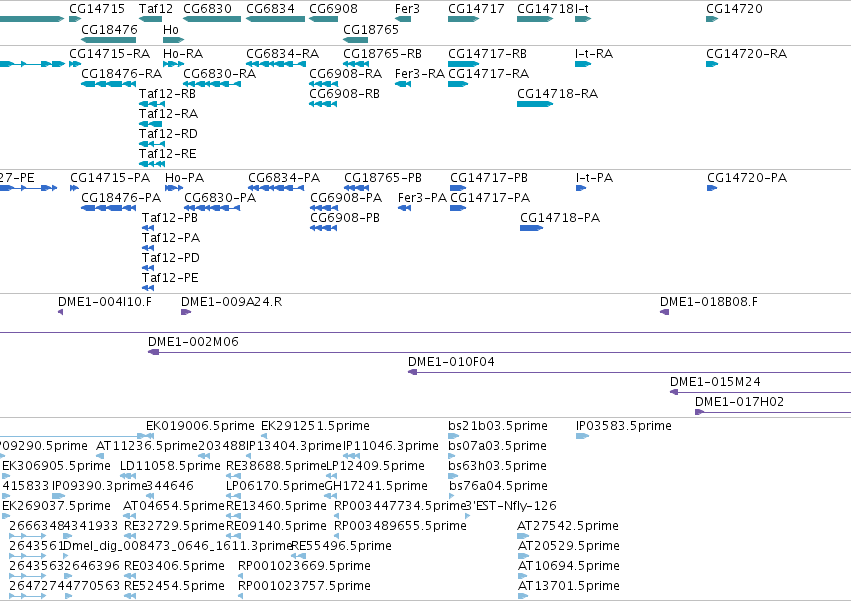851x601 pixels.
Task: Select protein CG14715-PA
Action: coord(110,178)
